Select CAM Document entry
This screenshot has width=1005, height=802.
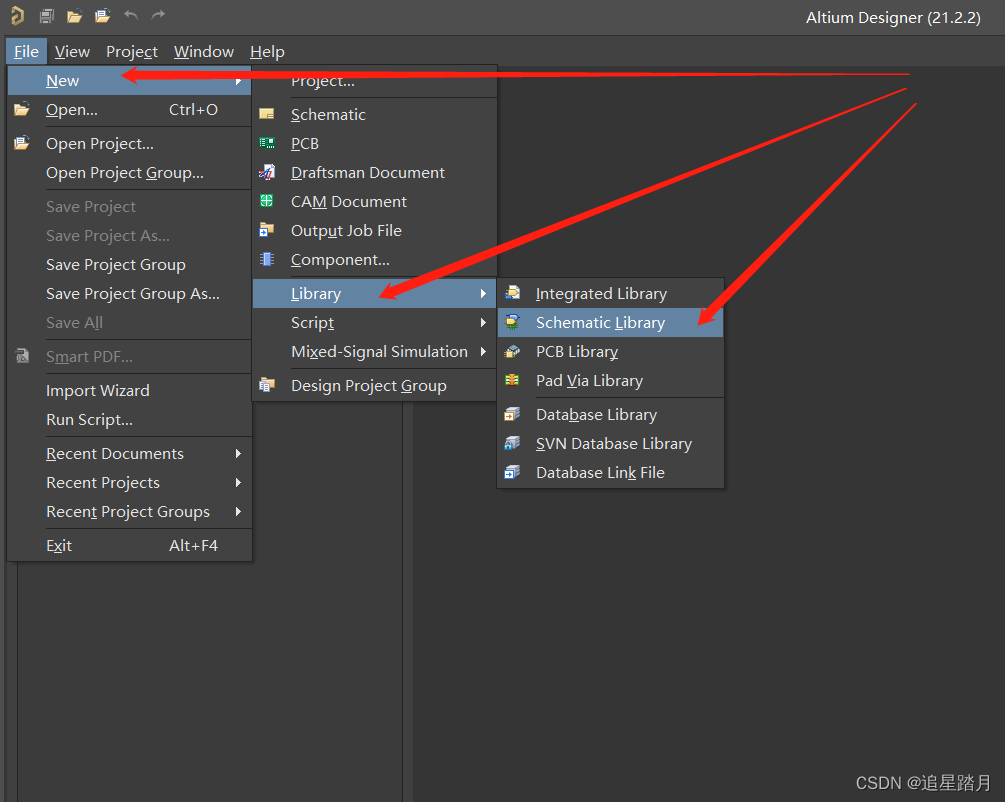348,202
